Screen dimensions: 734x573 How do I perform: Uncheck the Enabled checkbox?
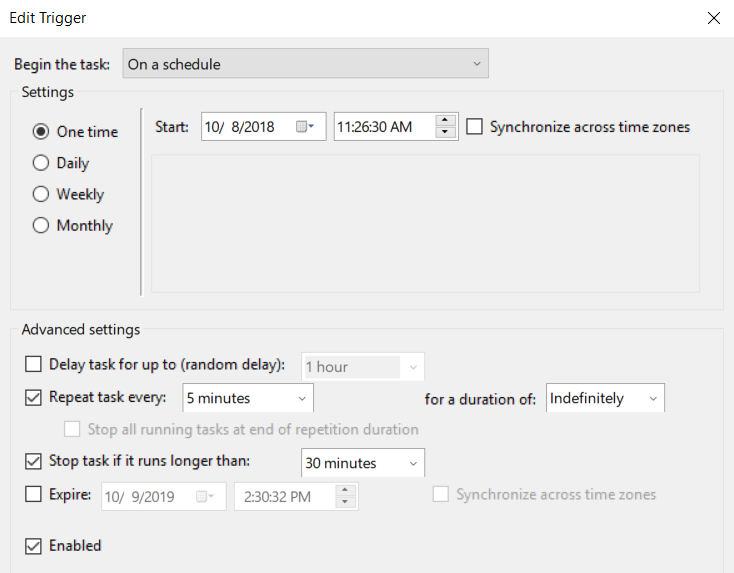pyautogui.click(x=33, y=546)
